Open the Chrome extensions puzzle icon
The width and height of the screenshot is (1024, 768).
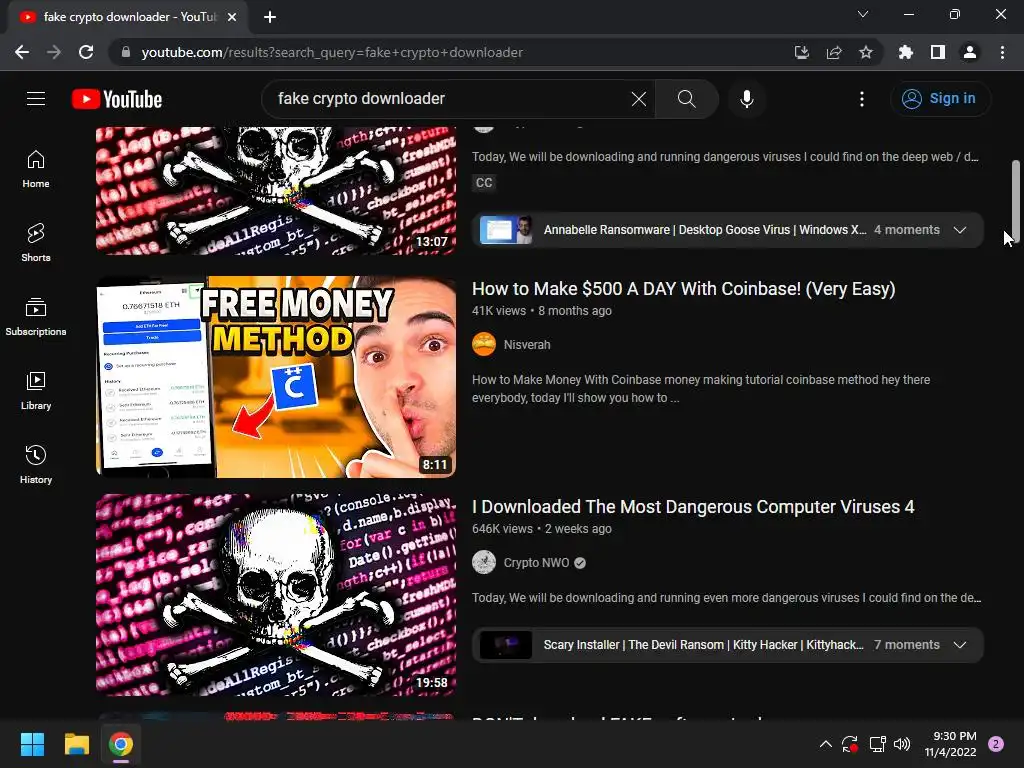pyautogui.click(x=905, y=52)
